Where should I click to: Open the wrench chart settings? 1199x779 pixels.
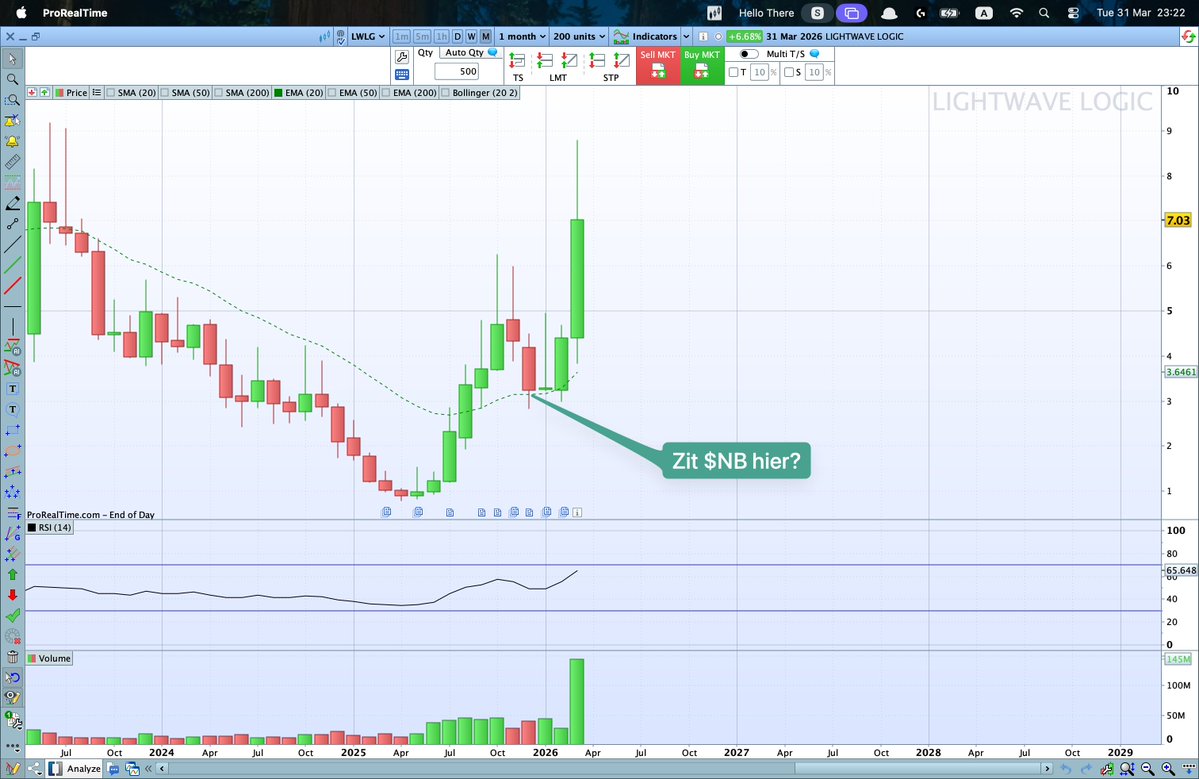tap(401, 57)
